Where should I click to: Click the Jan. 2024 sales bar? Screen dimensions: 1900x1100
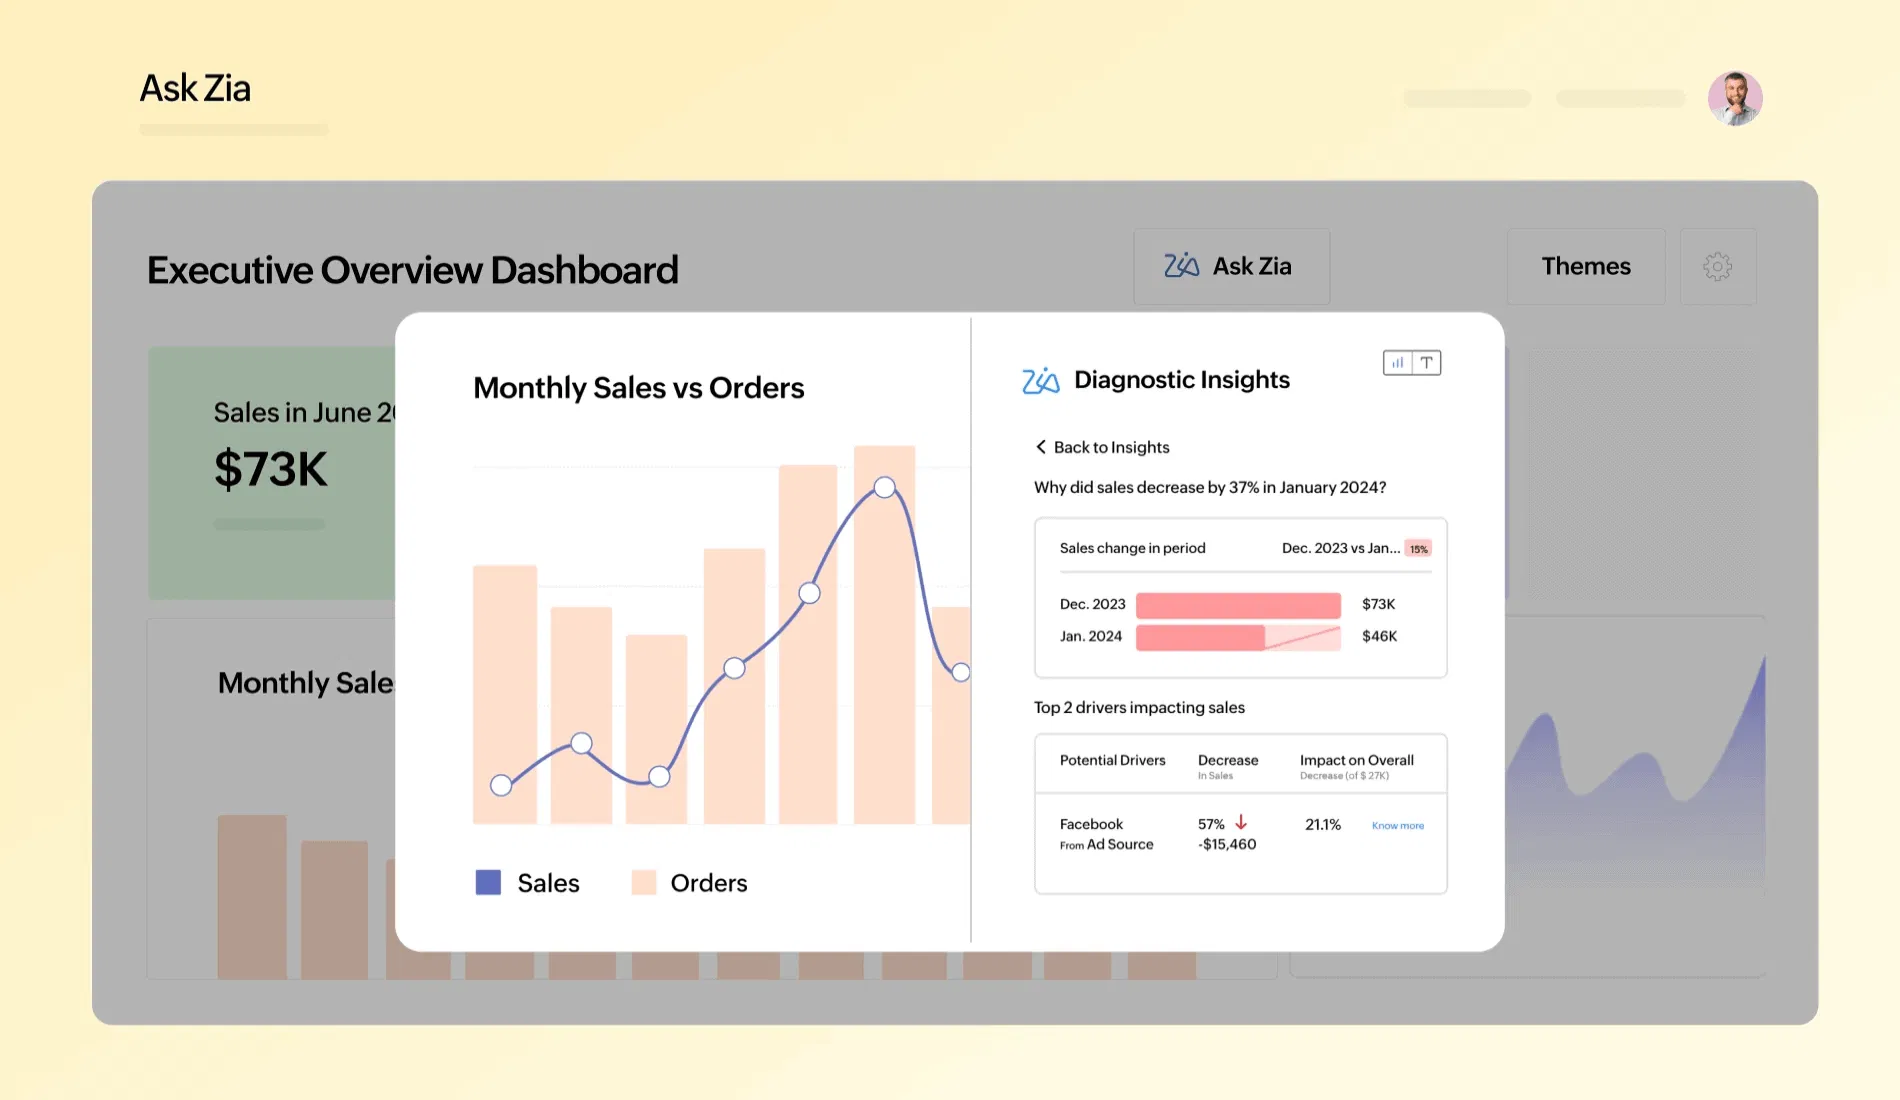tap(1200, 637)
